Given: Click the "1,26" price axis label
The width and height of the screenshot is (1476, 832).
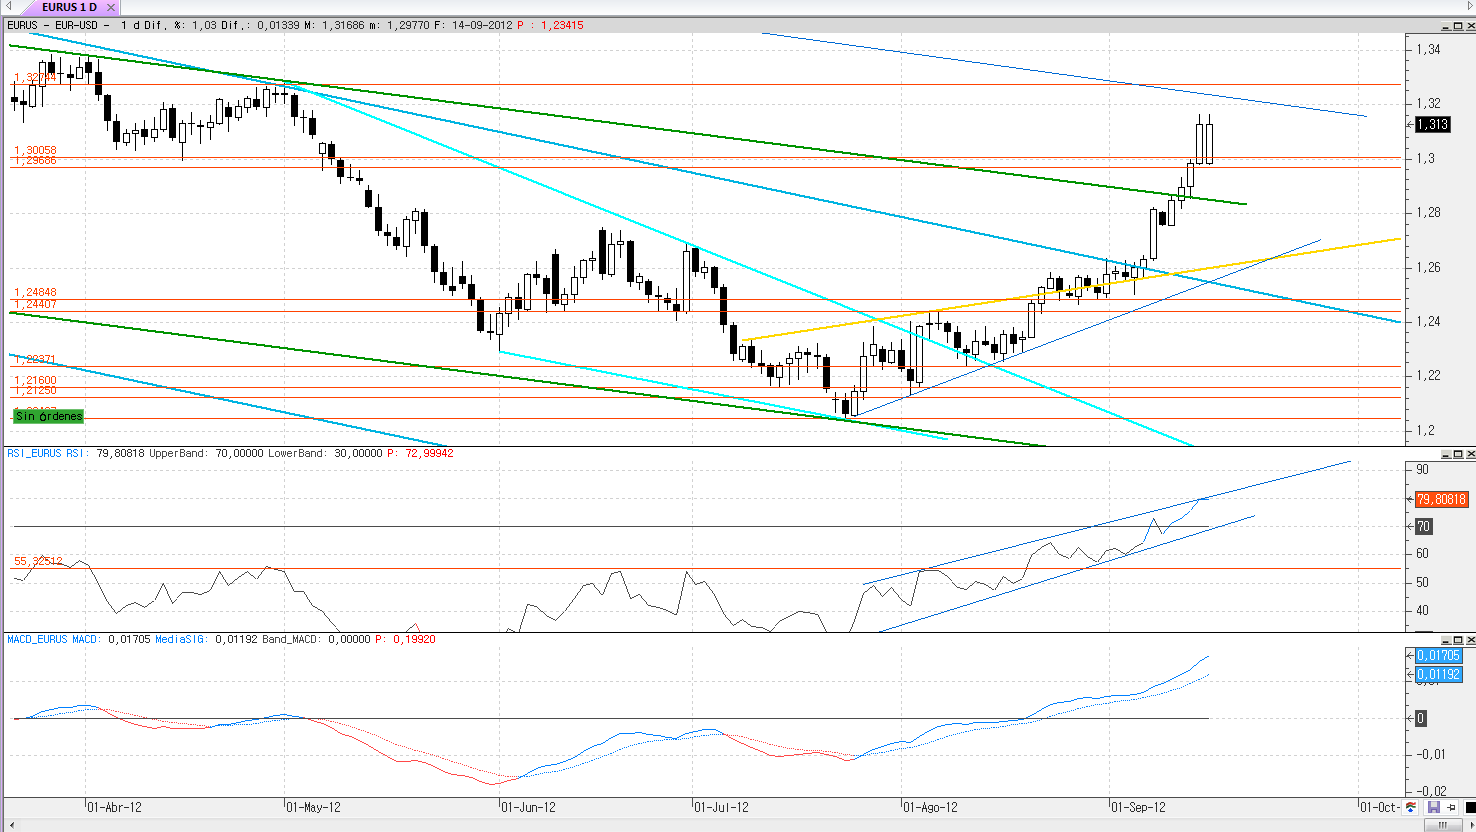Looking at the screenshot, I should (x=1428, y=267).
